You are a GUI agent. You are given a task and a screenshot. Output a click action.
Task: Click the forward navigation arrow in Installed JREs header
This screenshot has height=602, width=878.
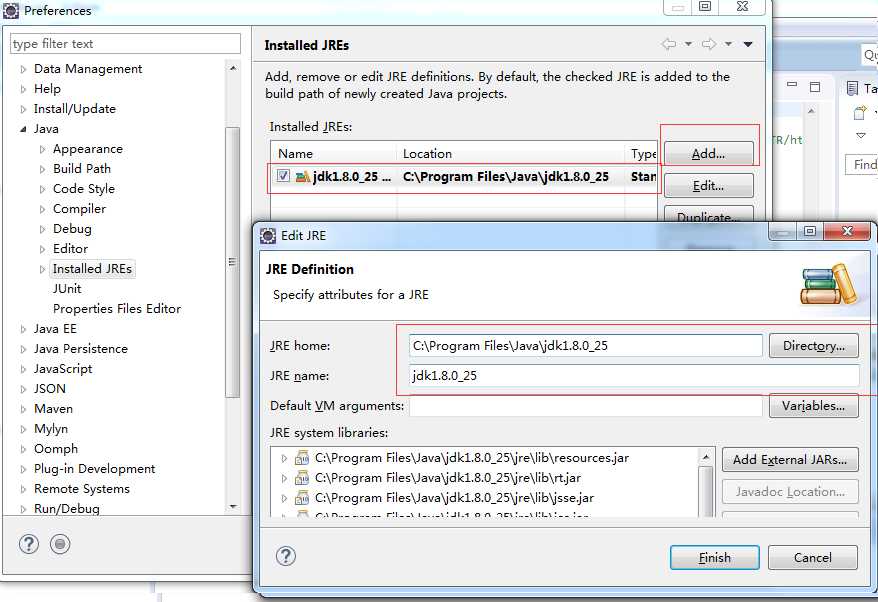coord(709,44)
